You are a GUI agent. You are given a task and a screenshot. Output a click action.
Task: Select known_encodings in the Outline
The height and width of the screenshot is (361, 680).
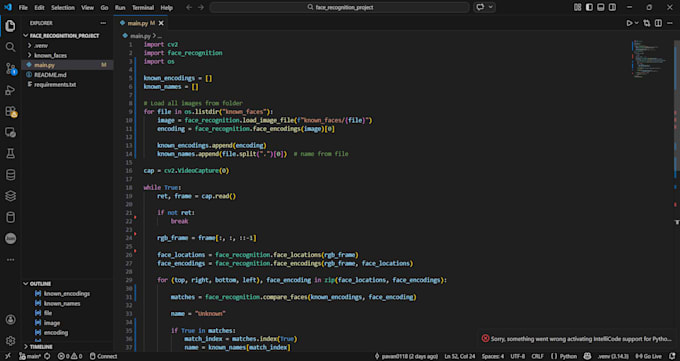point(67,294)
